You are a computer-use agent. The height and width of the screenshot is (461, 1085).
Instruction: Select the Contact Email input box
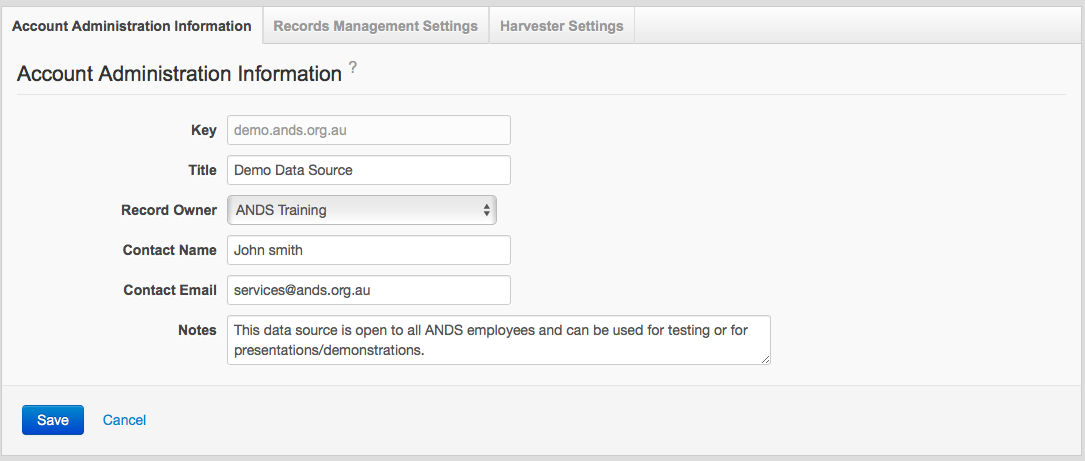click(x=368, y=290)
